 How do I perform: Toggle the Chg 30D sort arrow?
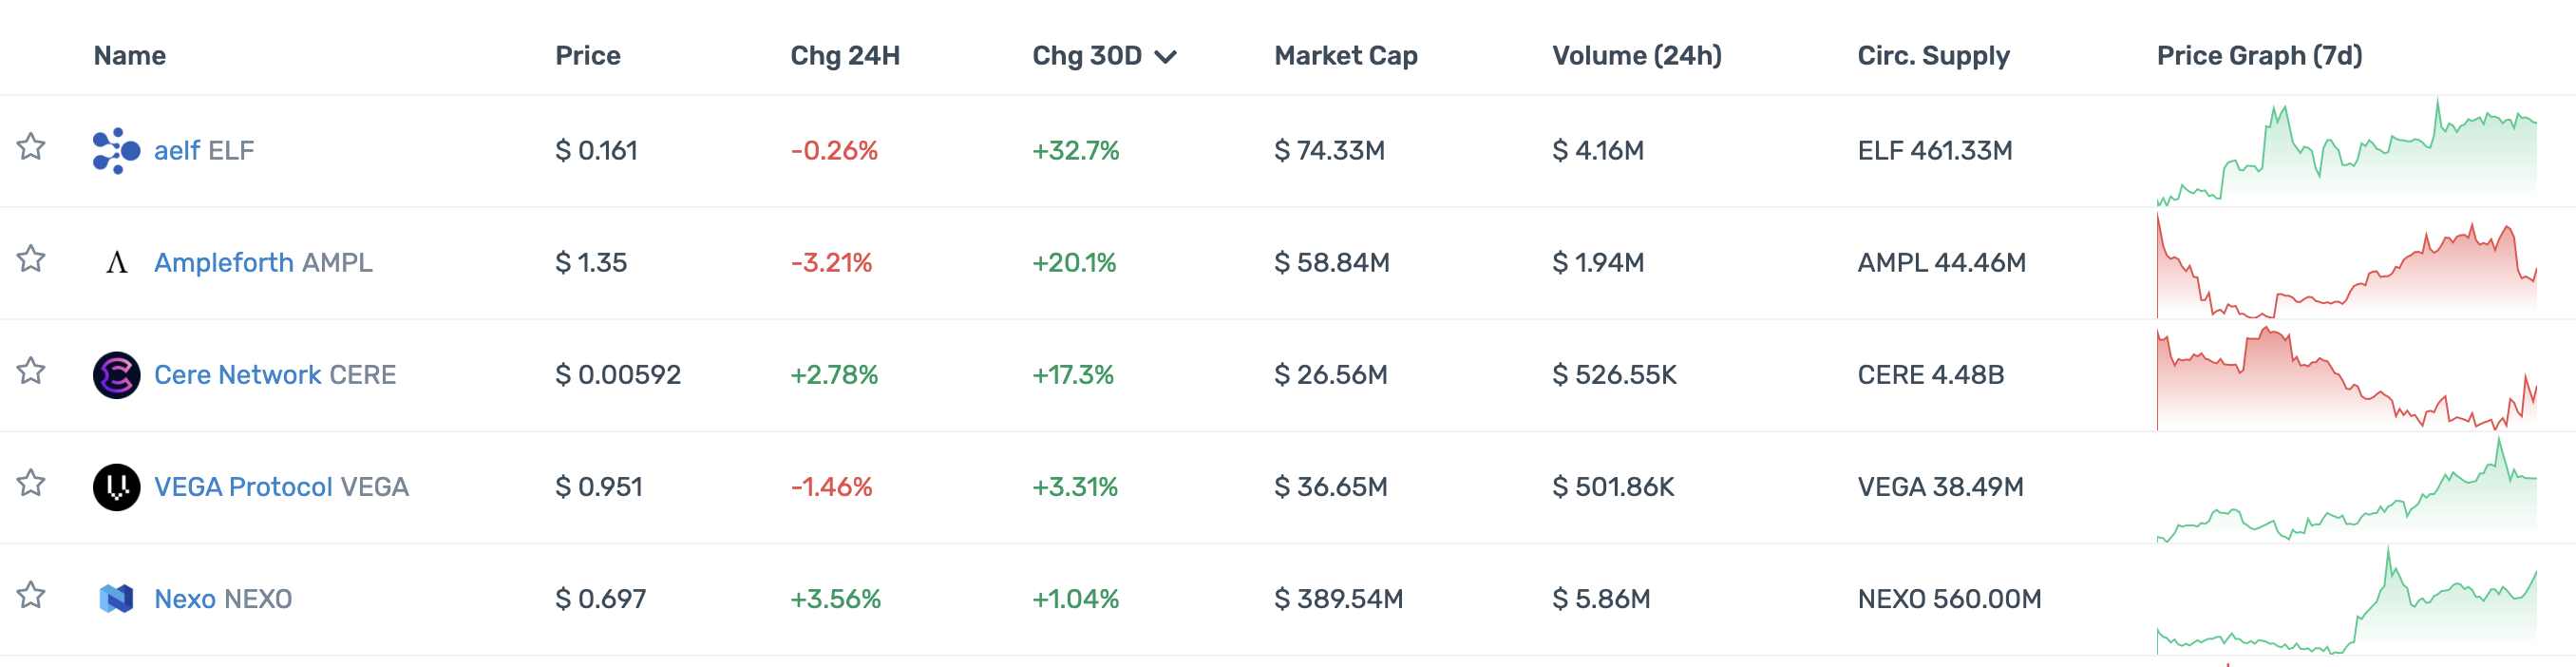[1165, 57]
